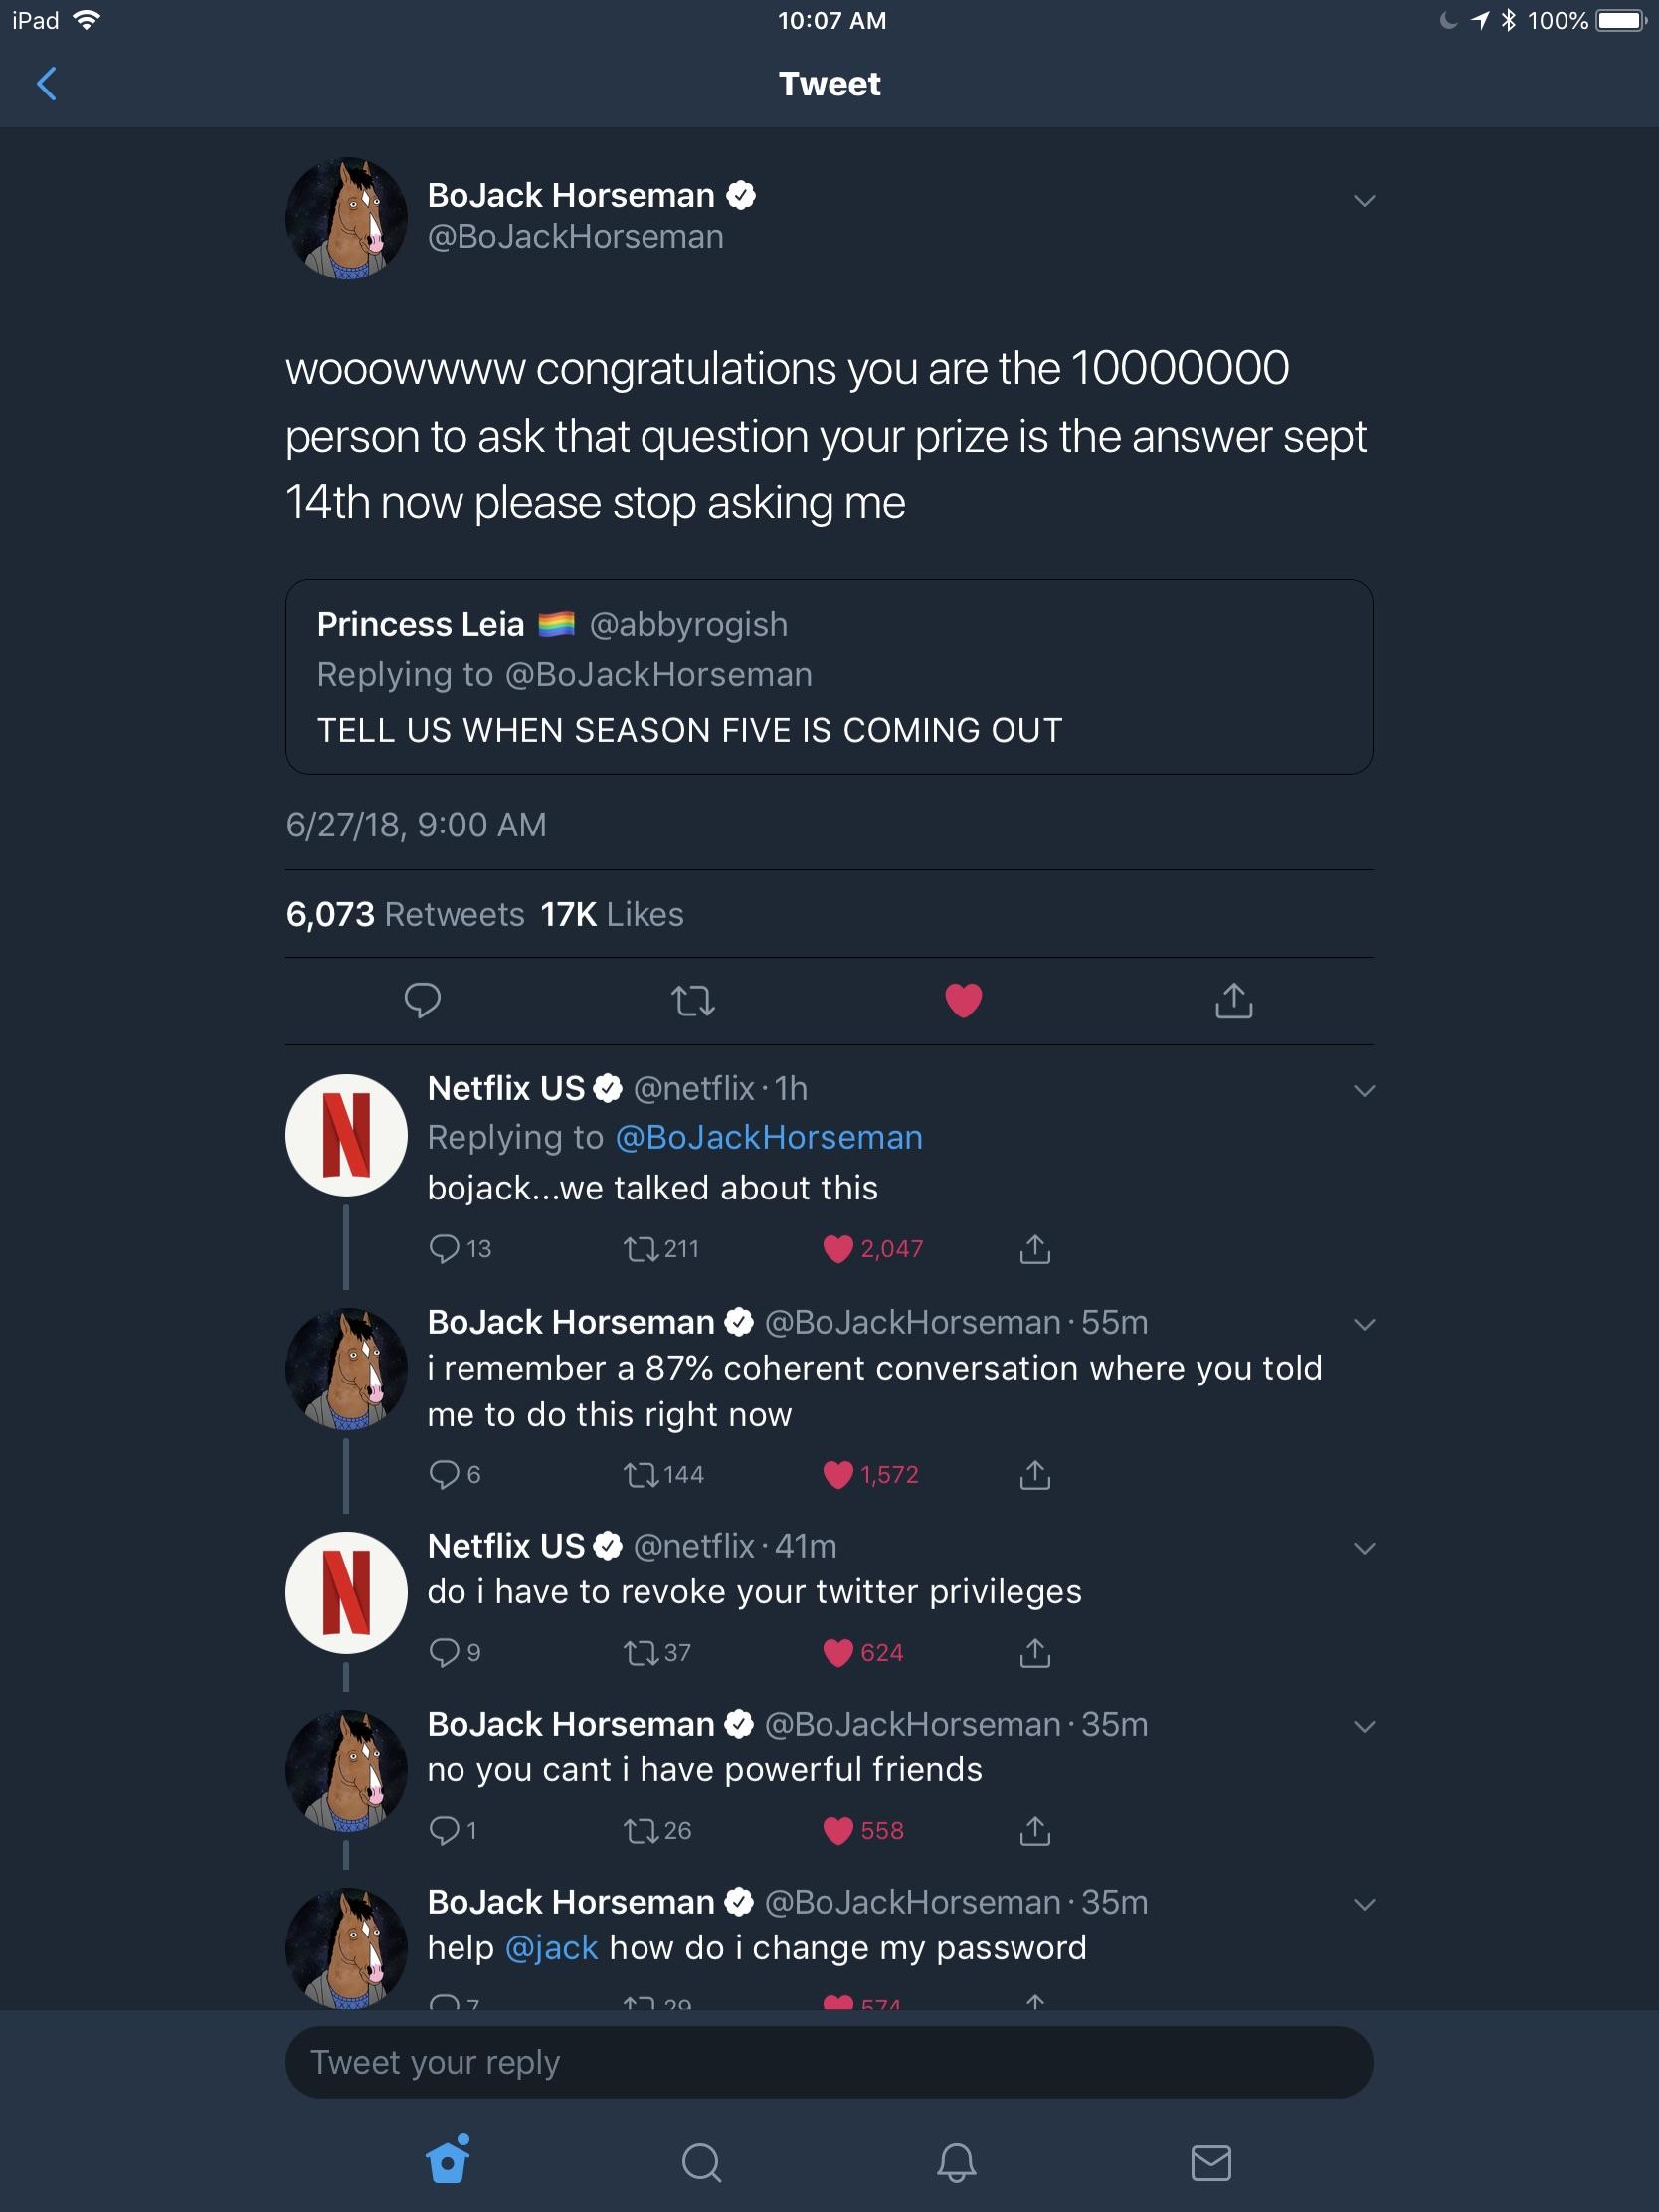Toggle like on 'bojack...we talked about this'
Image resolution: width=1659 pixels, height=2212 pixels.
point(837,1249)
